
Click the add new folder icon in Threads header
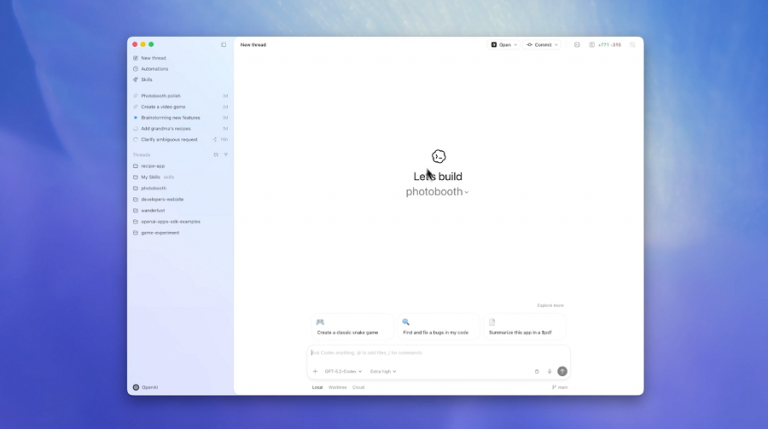pyautogui.click(x=216, y=155)
